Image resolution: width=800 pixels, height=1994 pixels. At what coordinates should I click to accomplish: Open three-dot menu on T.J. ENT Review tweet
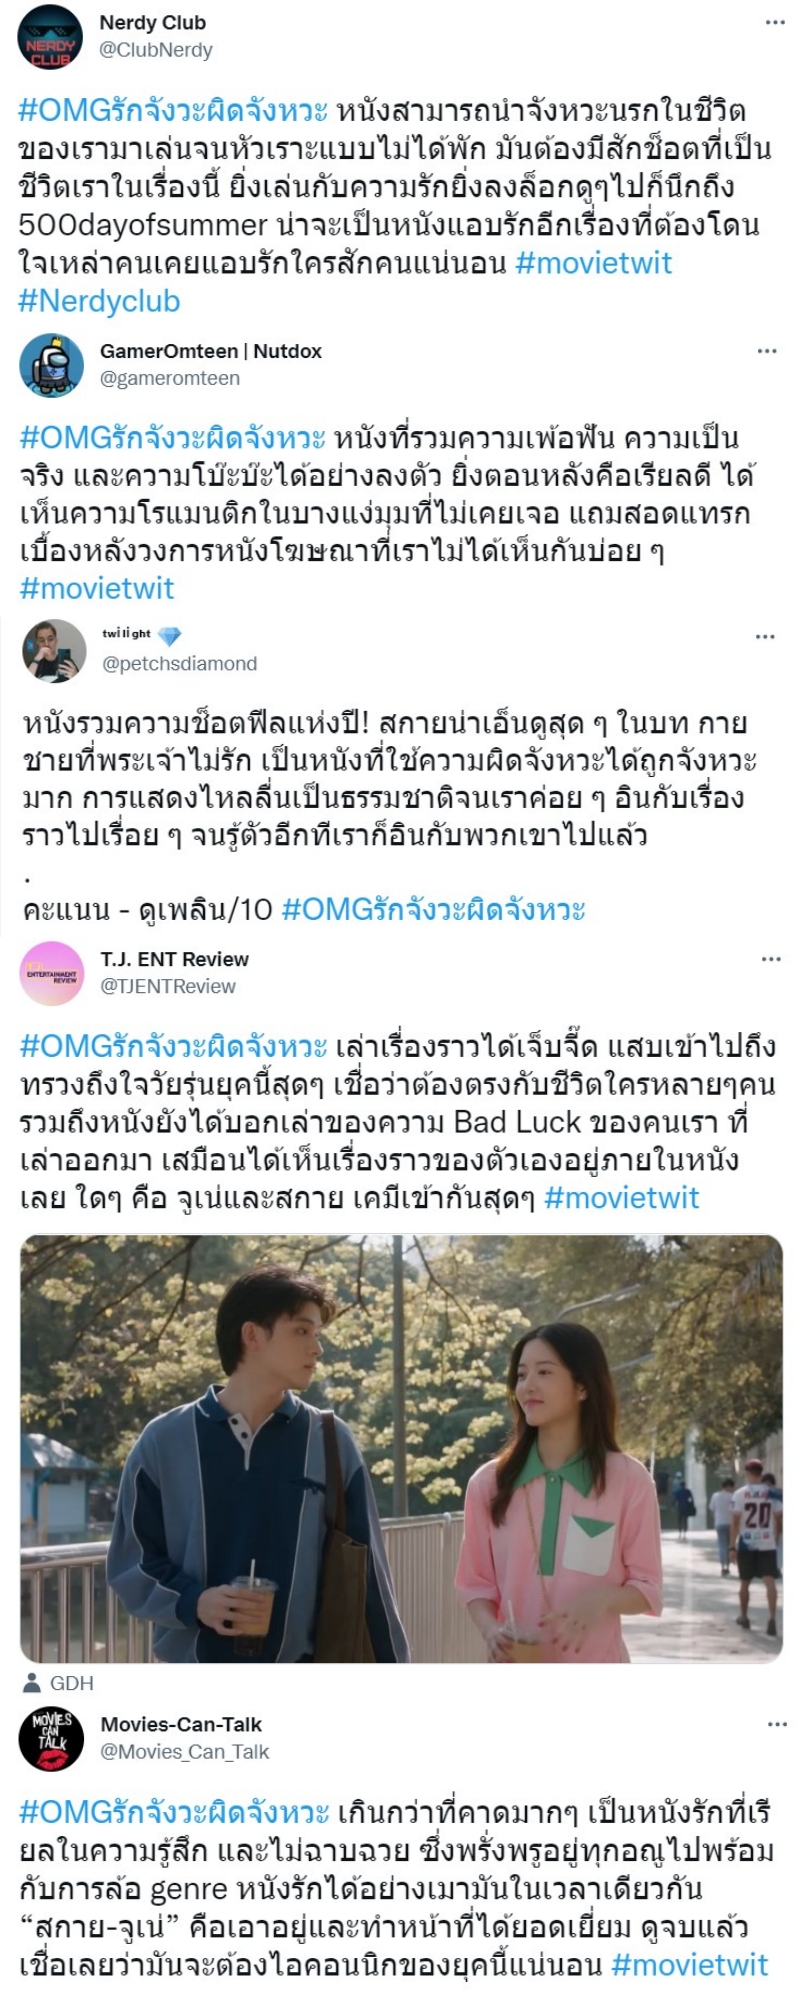(x=771, y=959)
